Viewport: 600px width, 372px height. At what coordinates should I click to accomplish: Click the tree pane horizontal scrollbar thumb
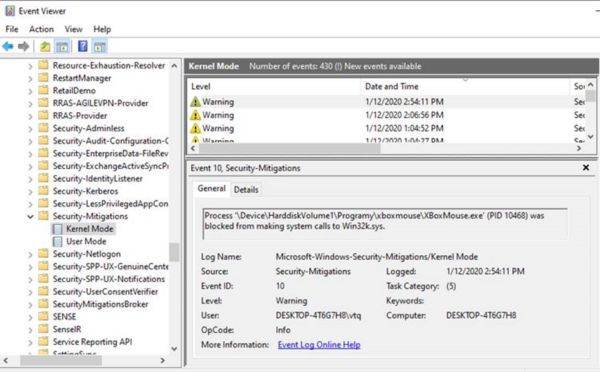point(61,360)
